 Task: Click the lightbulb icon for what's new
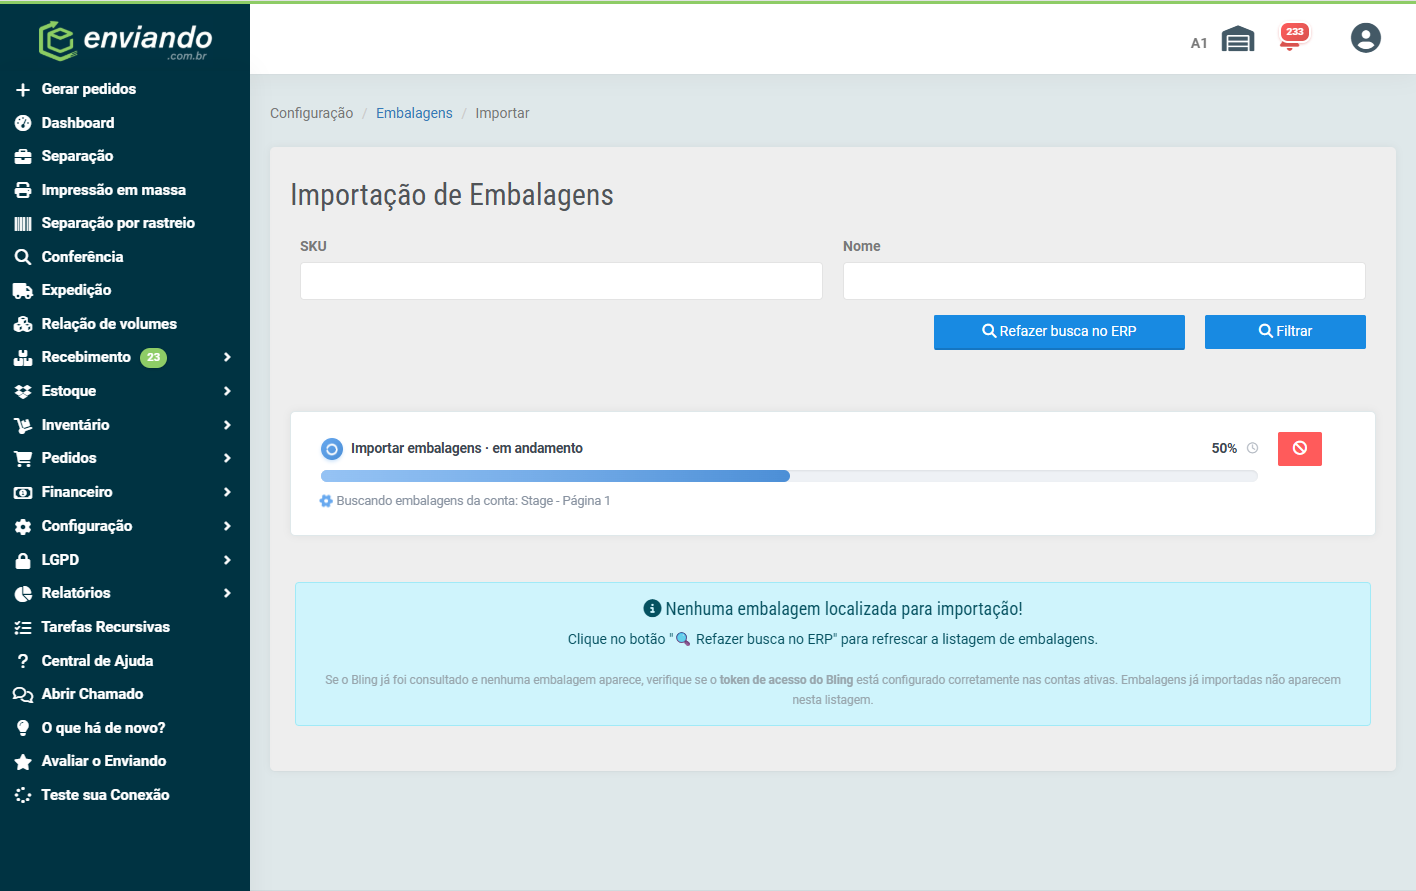23,728
